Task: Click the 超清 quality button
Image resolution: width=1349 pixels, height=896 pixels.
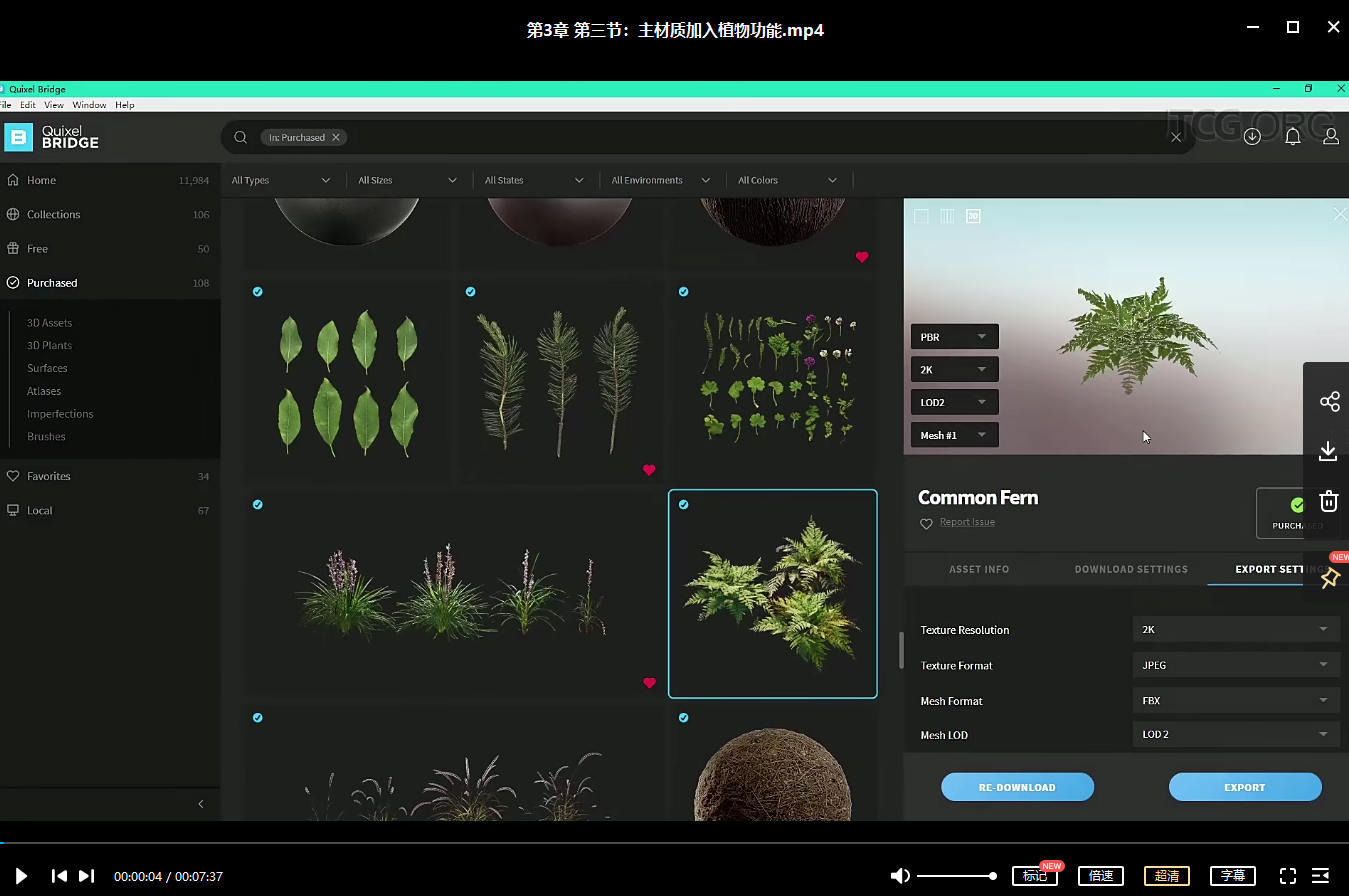Action: click(x=1167, y=876)
